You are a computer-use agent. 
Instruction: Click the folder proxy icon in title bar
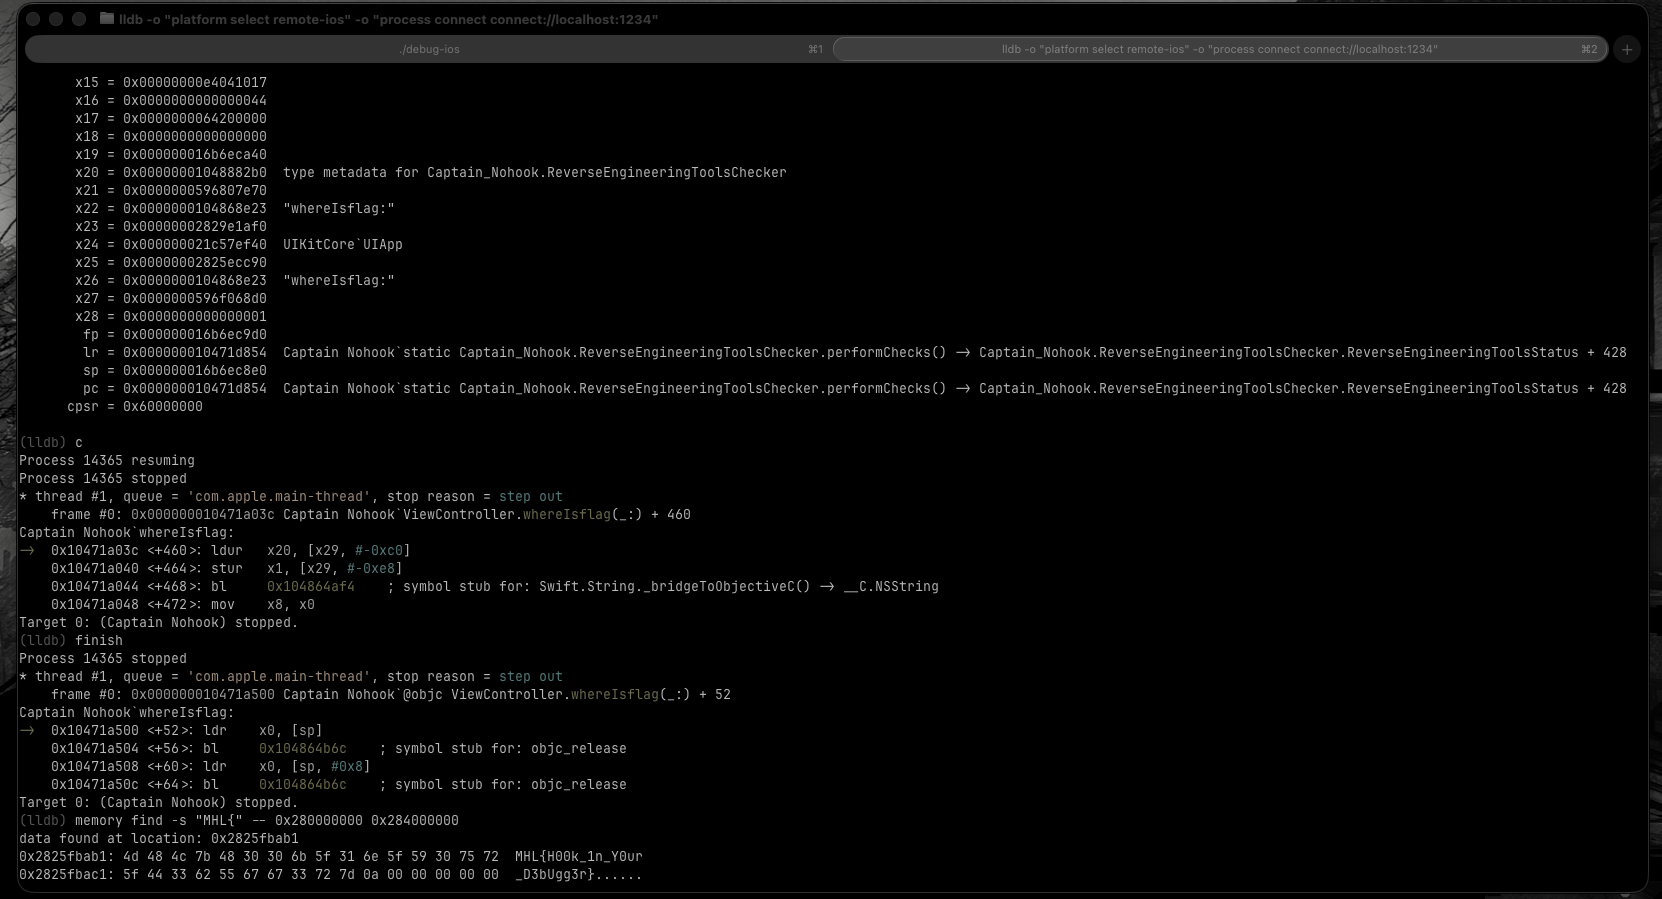[x=107, y=19]
